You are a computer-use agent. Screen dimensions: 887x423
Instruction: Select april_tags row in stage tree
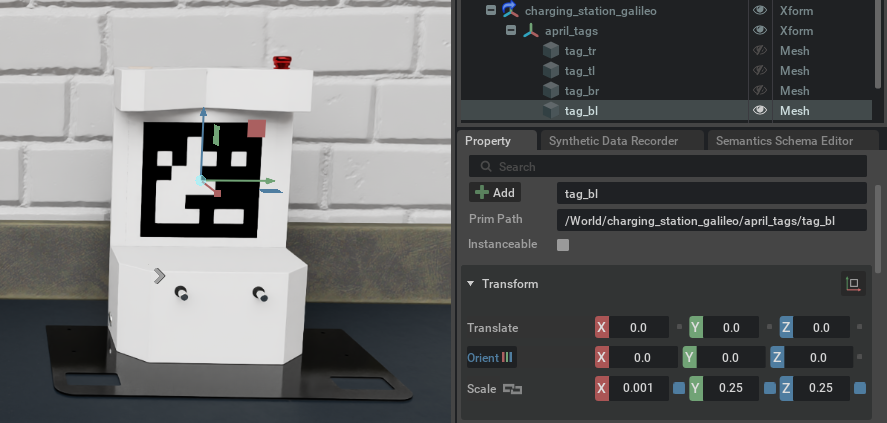666,31
